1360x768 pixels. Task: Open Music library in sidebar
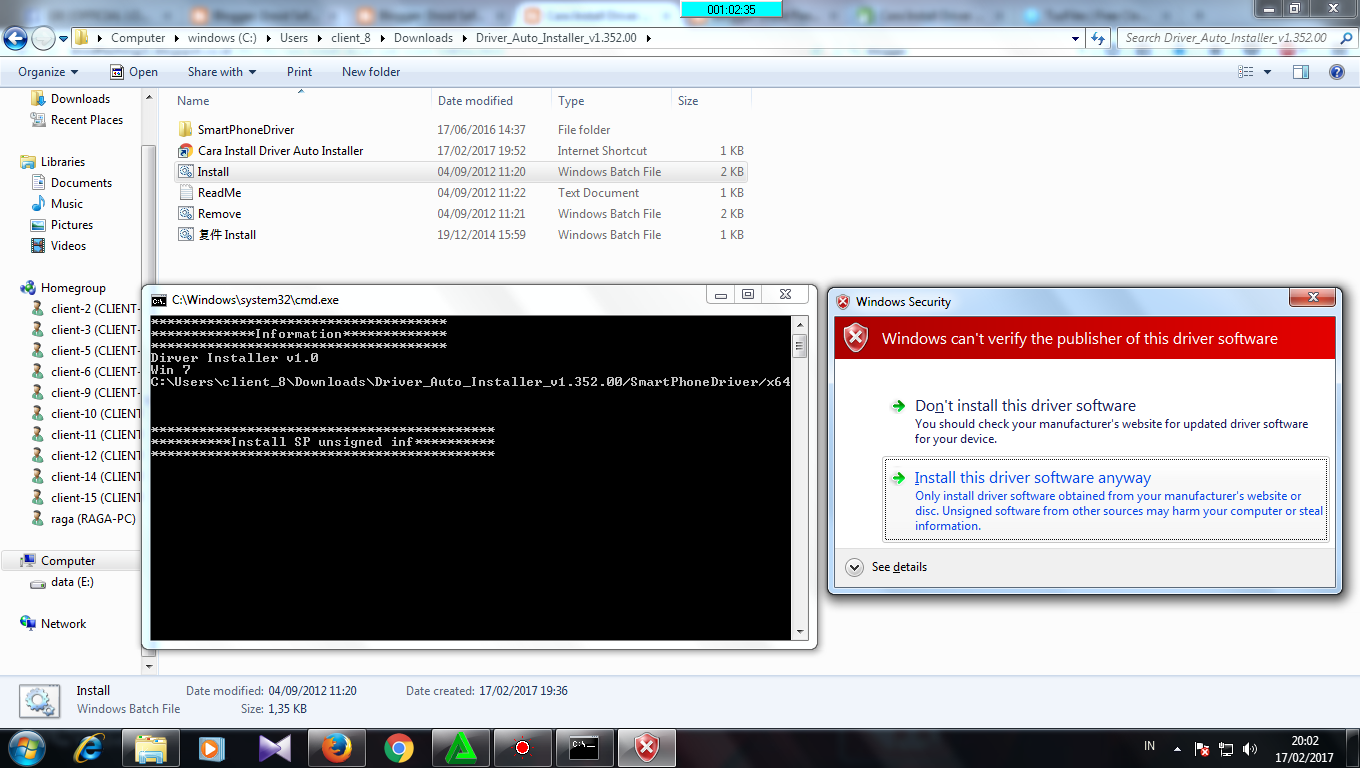pos(67,204)
